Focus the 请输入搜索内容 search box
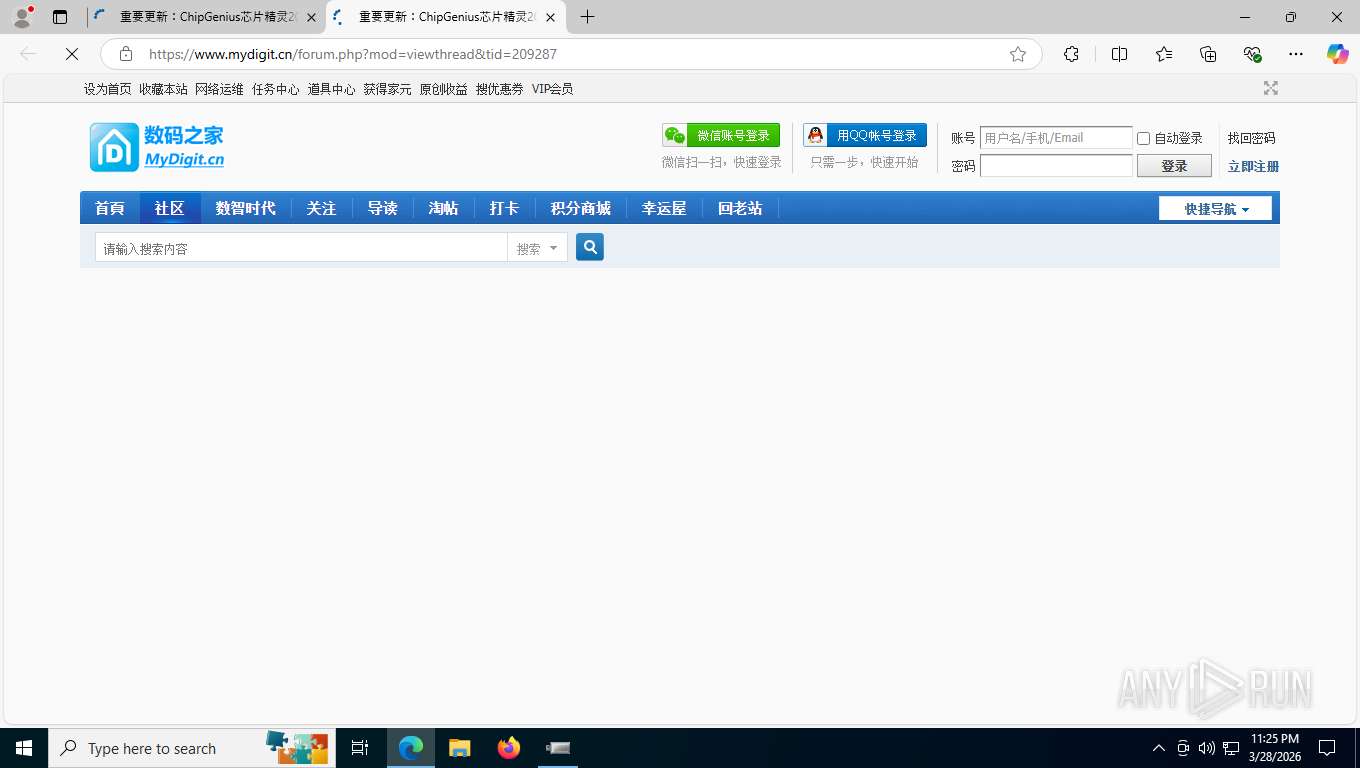Viewport: 1360px width, 768px height. click(301, 248)
